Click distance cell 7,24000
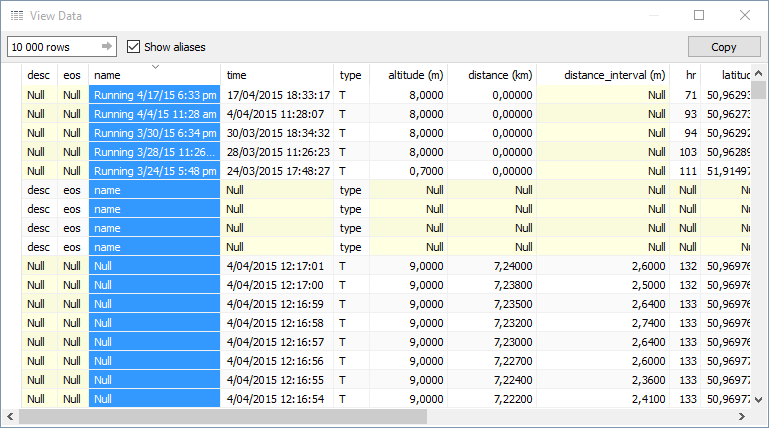The image size is (769, 428). tap(492, 266)
